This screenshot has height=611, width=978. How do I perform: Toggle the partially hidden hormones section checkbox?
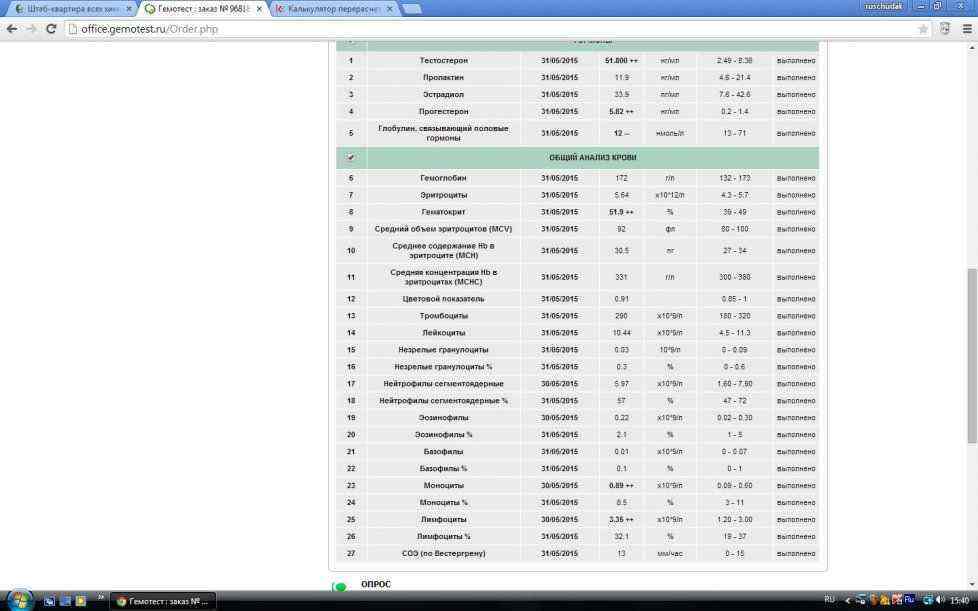point(350,43)
